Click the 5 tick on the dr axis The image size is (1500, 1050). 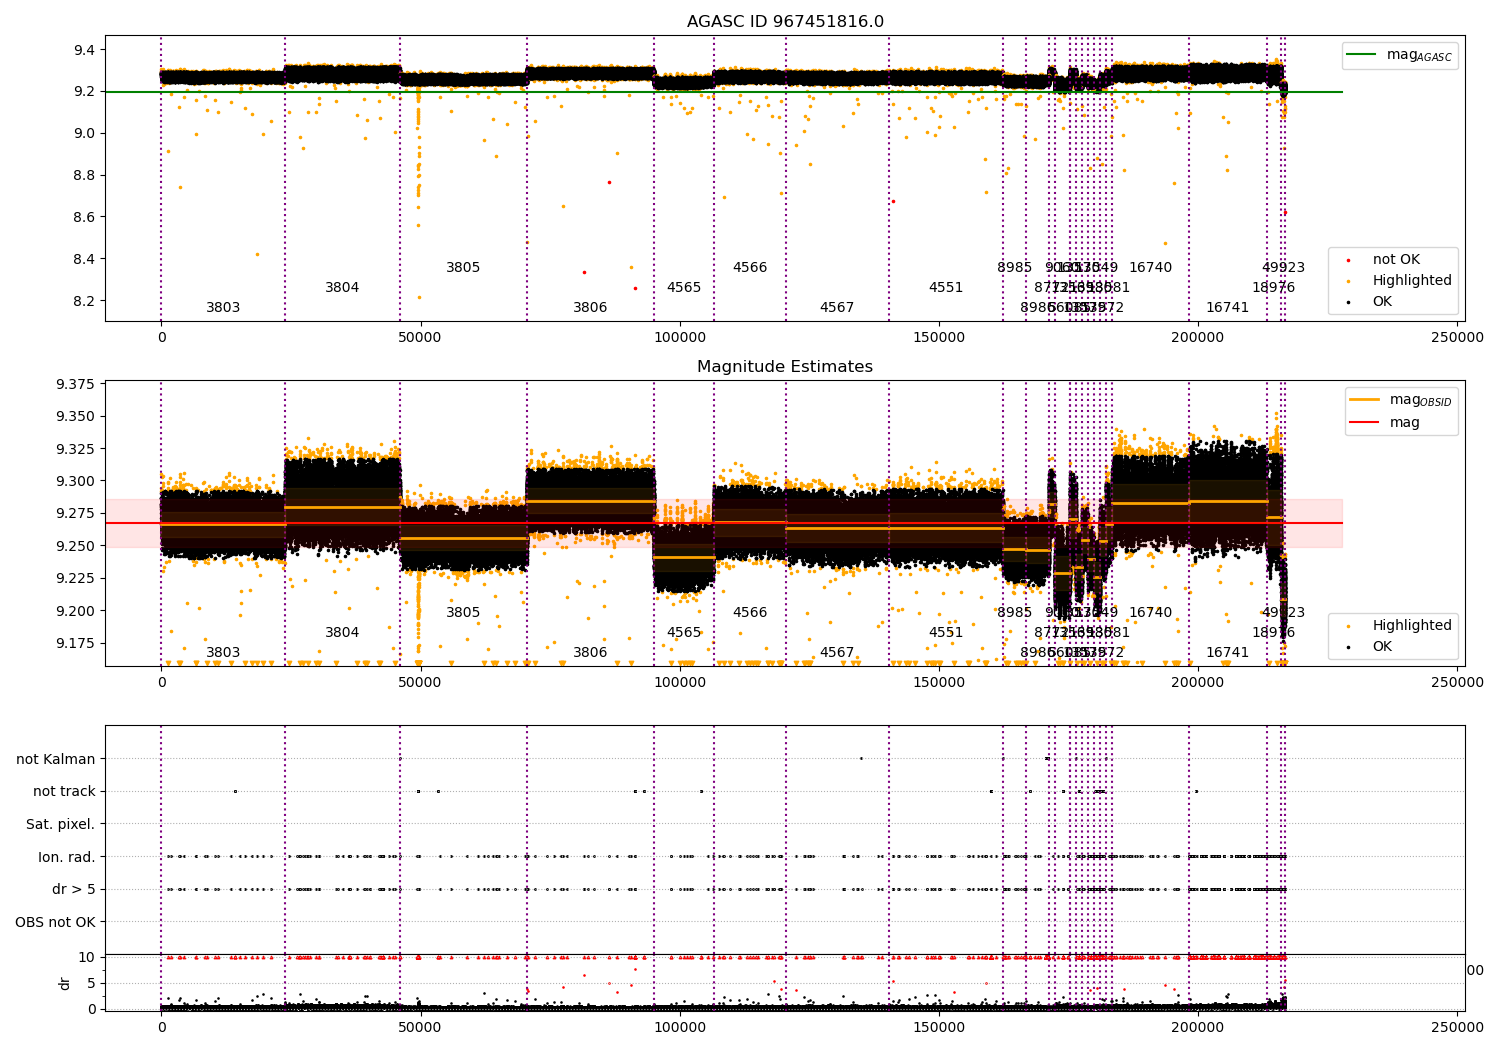pyautogui.click(x=92, y=984)
